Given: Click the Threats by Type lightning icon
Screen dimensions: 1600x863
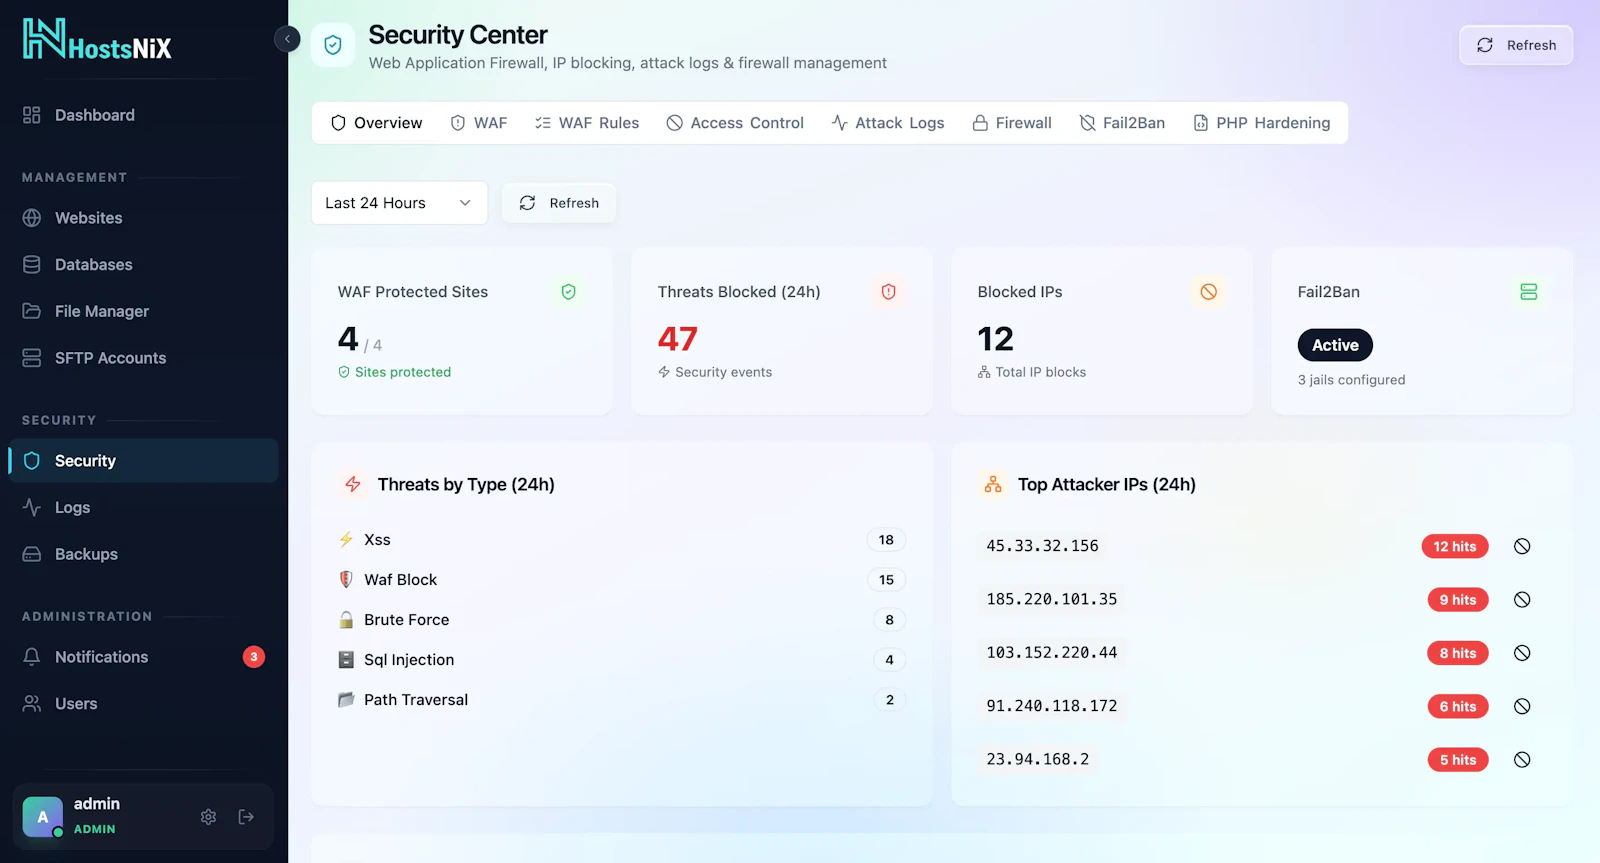Looking at the screenshot, I should pyautogui.click(x=353, y=484).
